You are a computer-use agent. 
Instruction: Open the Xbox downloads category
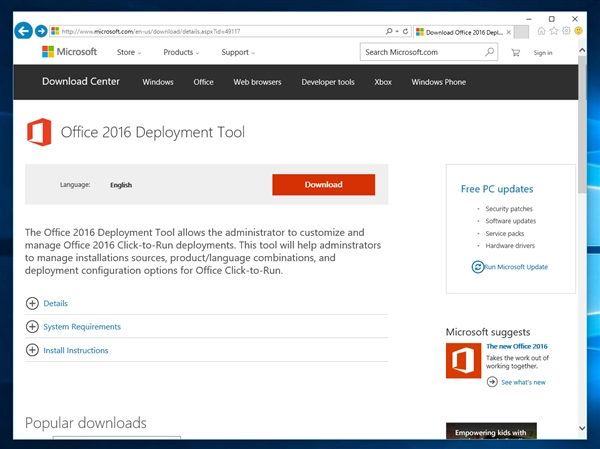(383, 82)
